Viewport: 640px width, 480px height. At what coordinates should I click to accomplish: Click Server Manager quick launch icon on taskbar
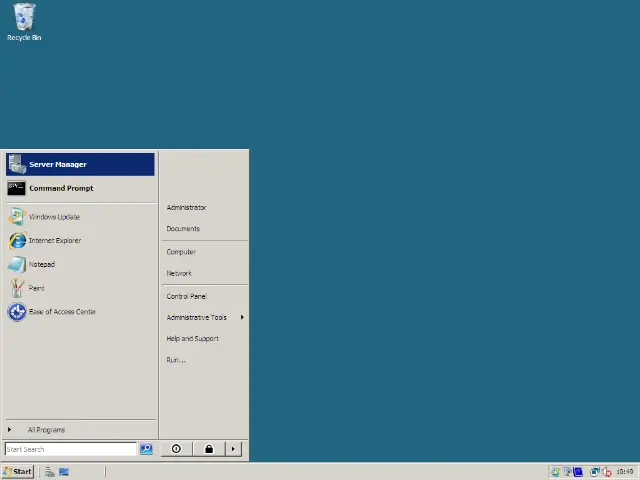[x=50, y=472]
